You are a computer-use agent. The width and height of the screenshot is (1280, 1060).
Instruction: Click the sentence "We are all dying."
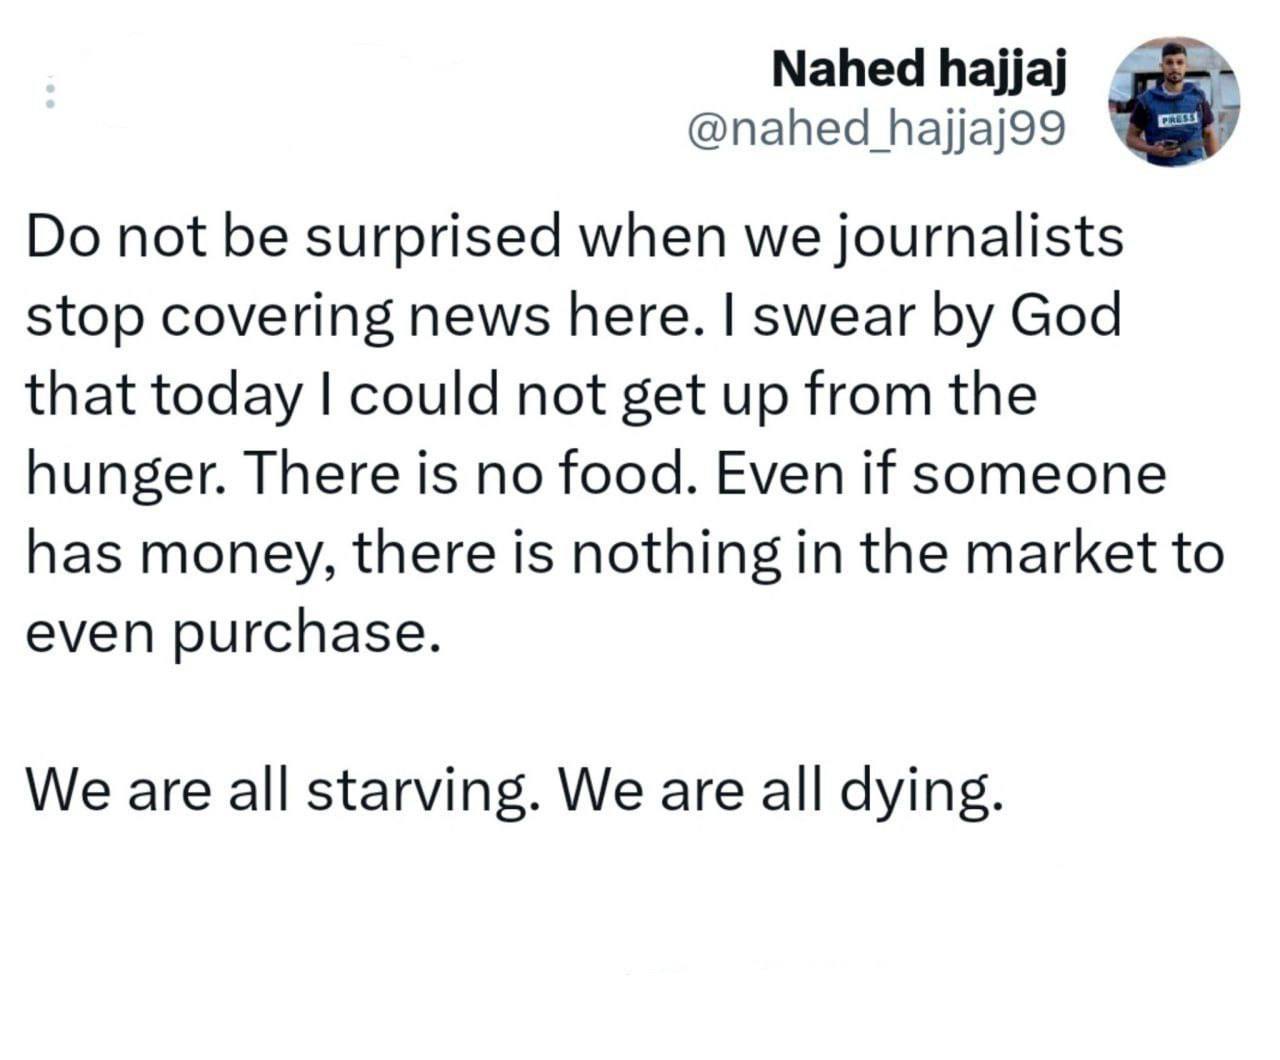[779, 791]
